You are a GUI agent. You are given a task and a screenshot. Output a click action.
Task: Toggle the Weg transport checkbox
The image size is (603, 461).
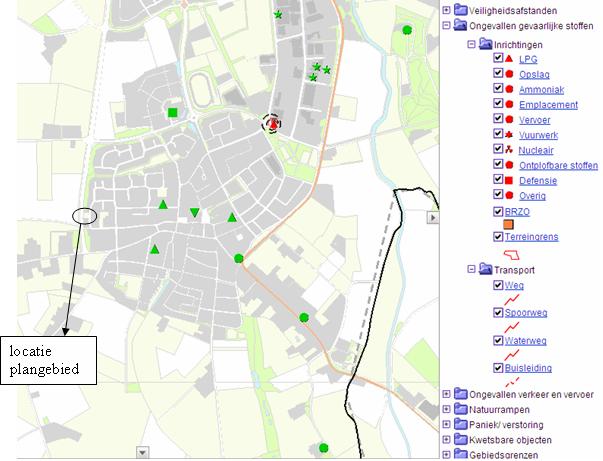click(498, 285)
